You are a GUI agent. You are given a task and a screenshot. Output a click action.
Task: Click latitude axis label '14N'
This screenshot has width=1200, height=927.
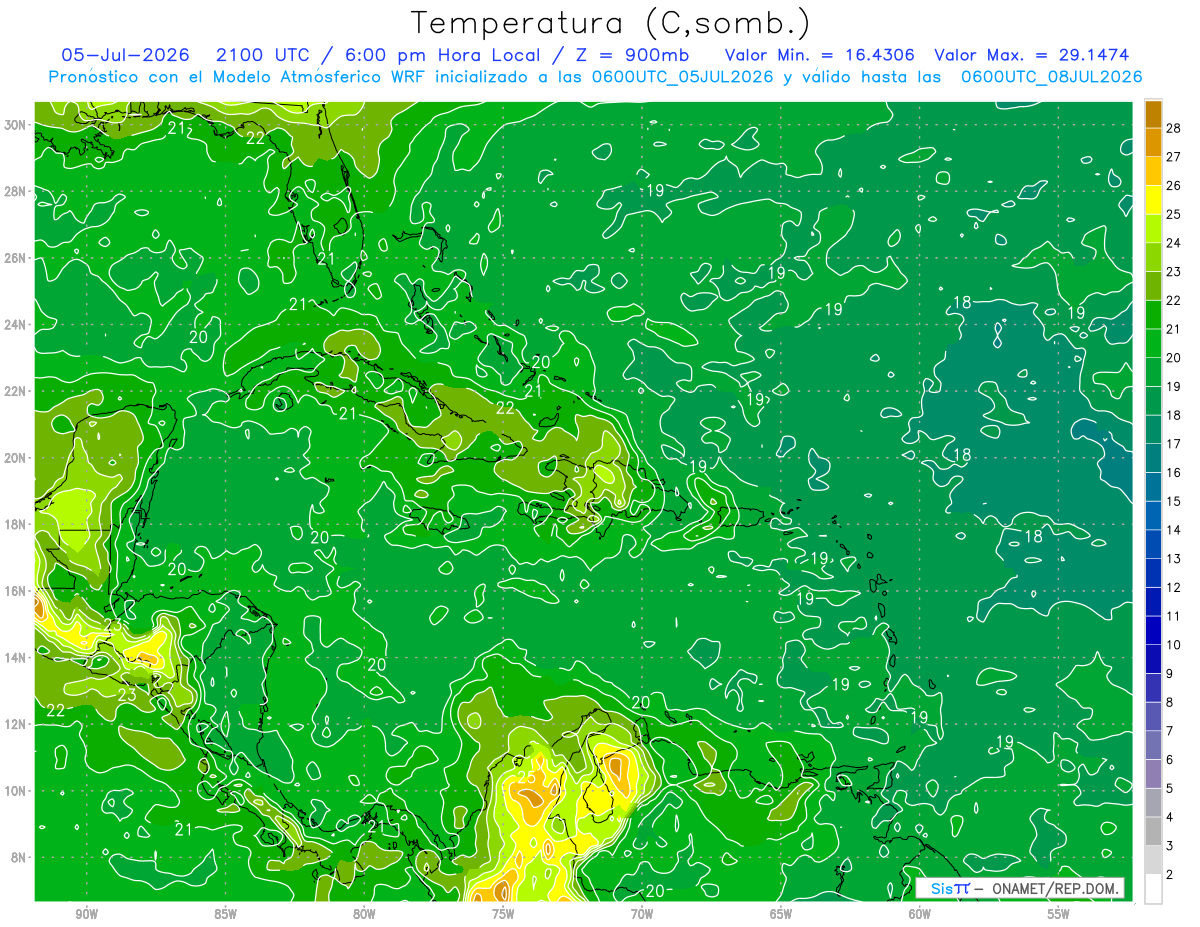15,658
